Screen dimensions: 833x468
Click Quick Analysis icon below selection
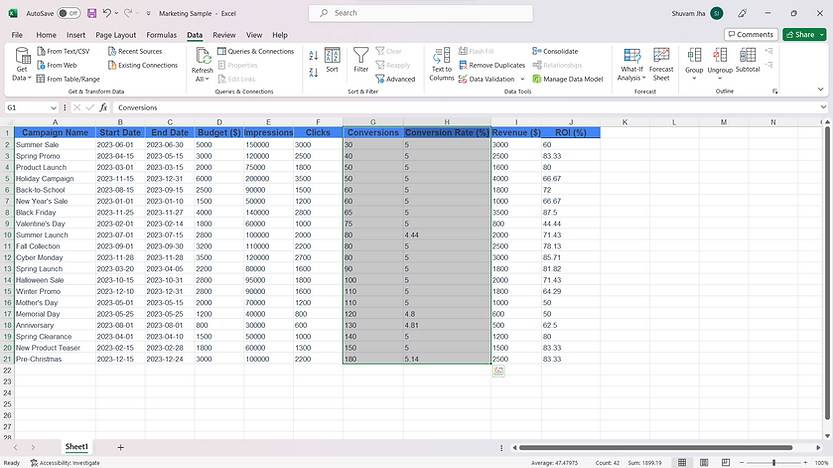pyautogui.click(x=498, y=371)
